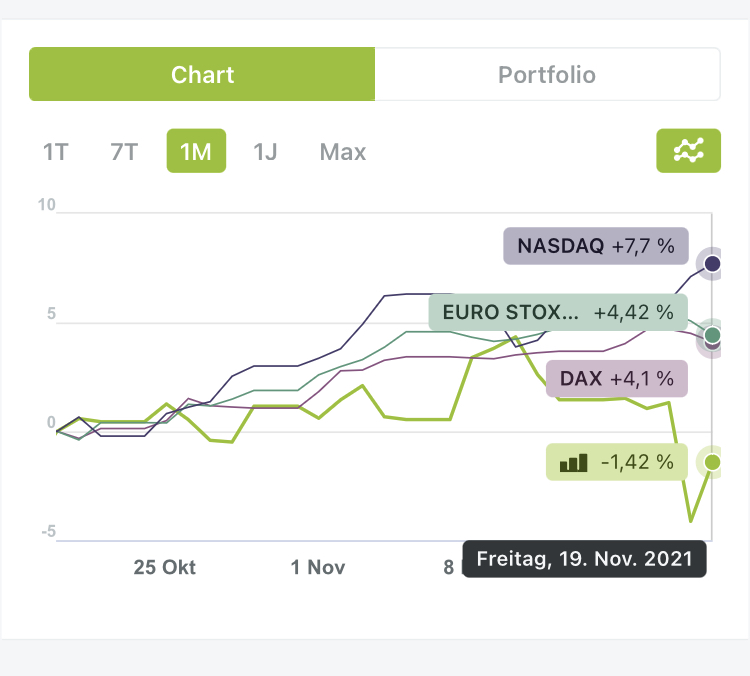Viewport: 750px width, 676px height.
Task: Click the 8 date axis label
Action: coord(449,568)
